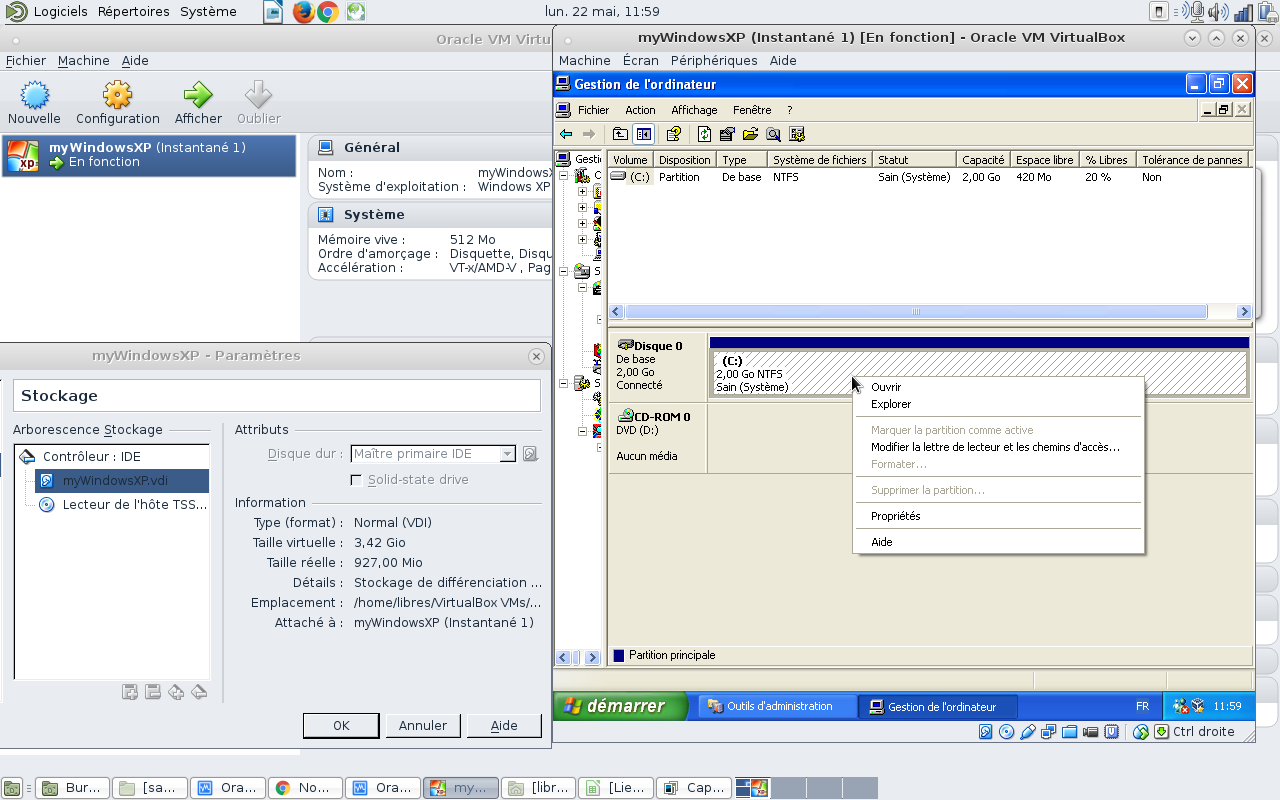The height and width of the screenshot is (800, 1280).
Task: Click mouse integration icon in VM status bar
Action: (x=1140, y=732)
